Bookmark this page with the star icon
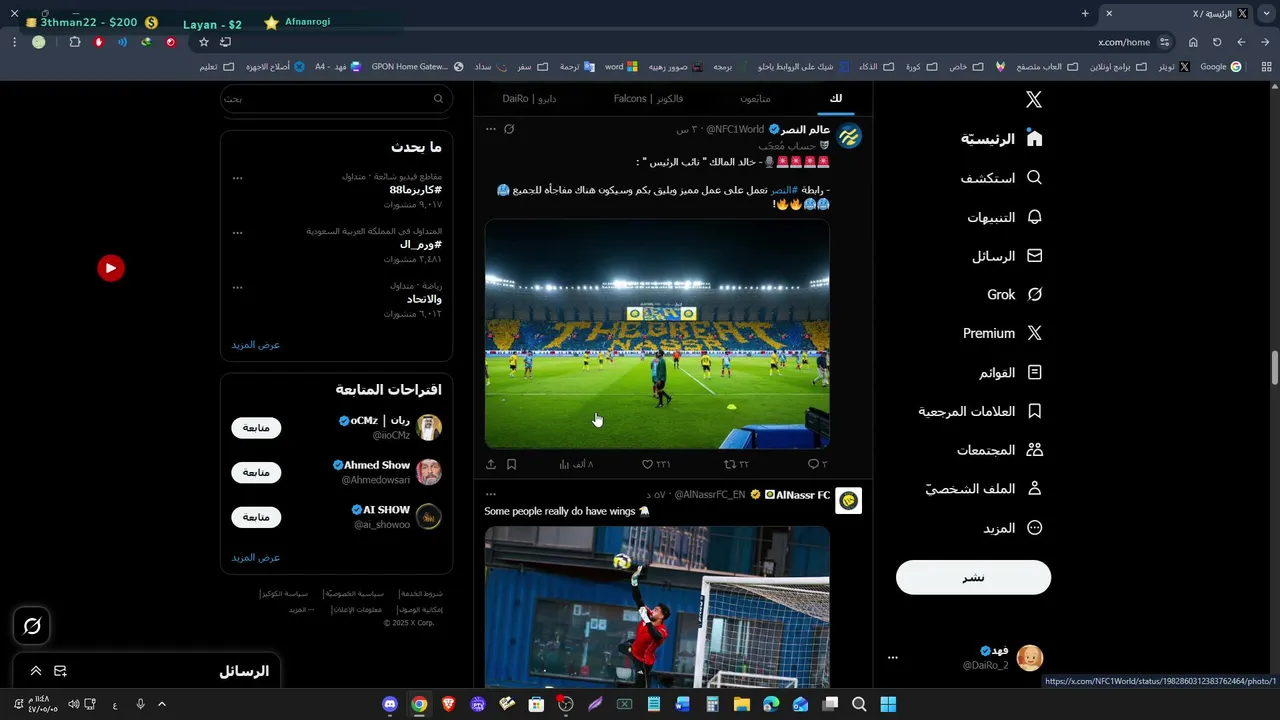The height and width of the screenshot is (720, 1280). (x=204, y=42)
